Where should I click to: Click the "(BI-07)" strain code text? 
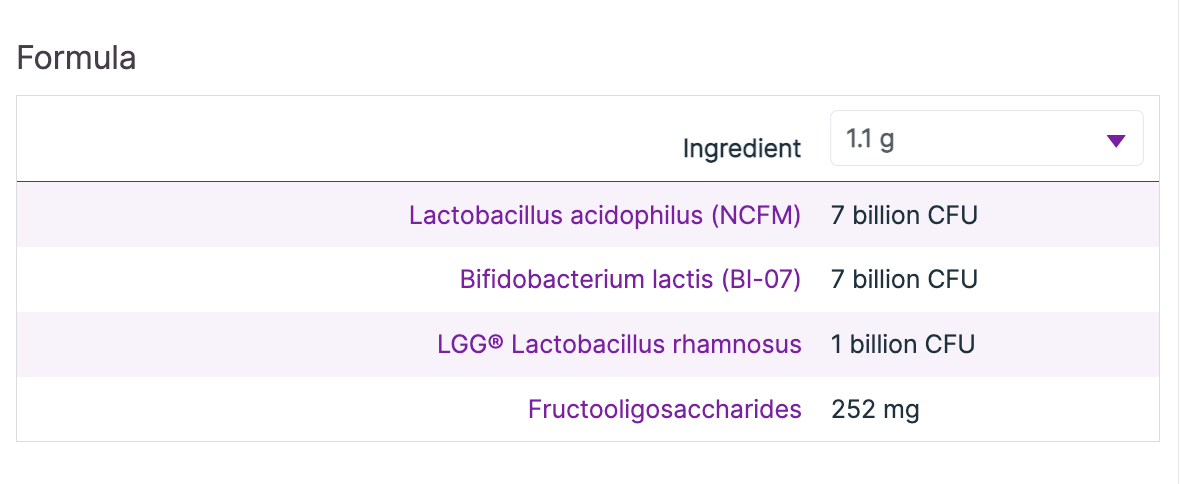[761, 279]
